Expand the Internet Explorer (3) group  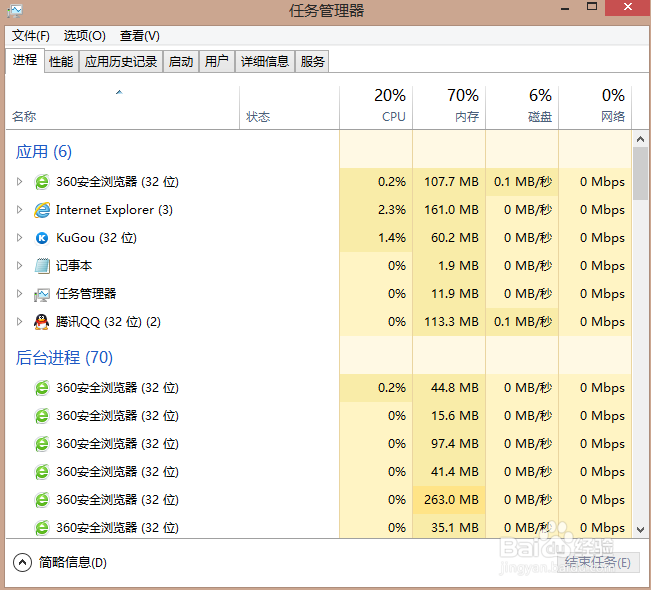point(19,210)
